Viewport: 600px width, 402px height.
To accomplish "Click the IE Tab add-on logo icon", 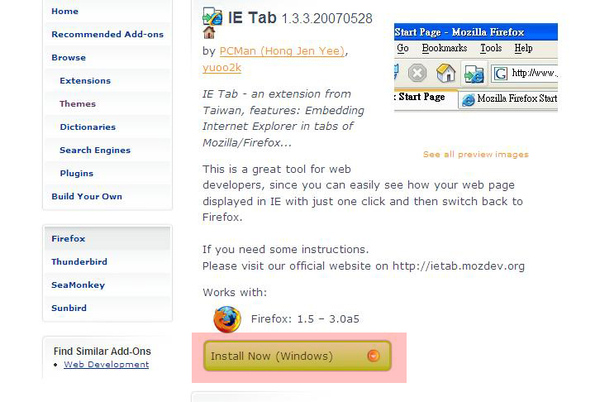I will click(212, 16).
